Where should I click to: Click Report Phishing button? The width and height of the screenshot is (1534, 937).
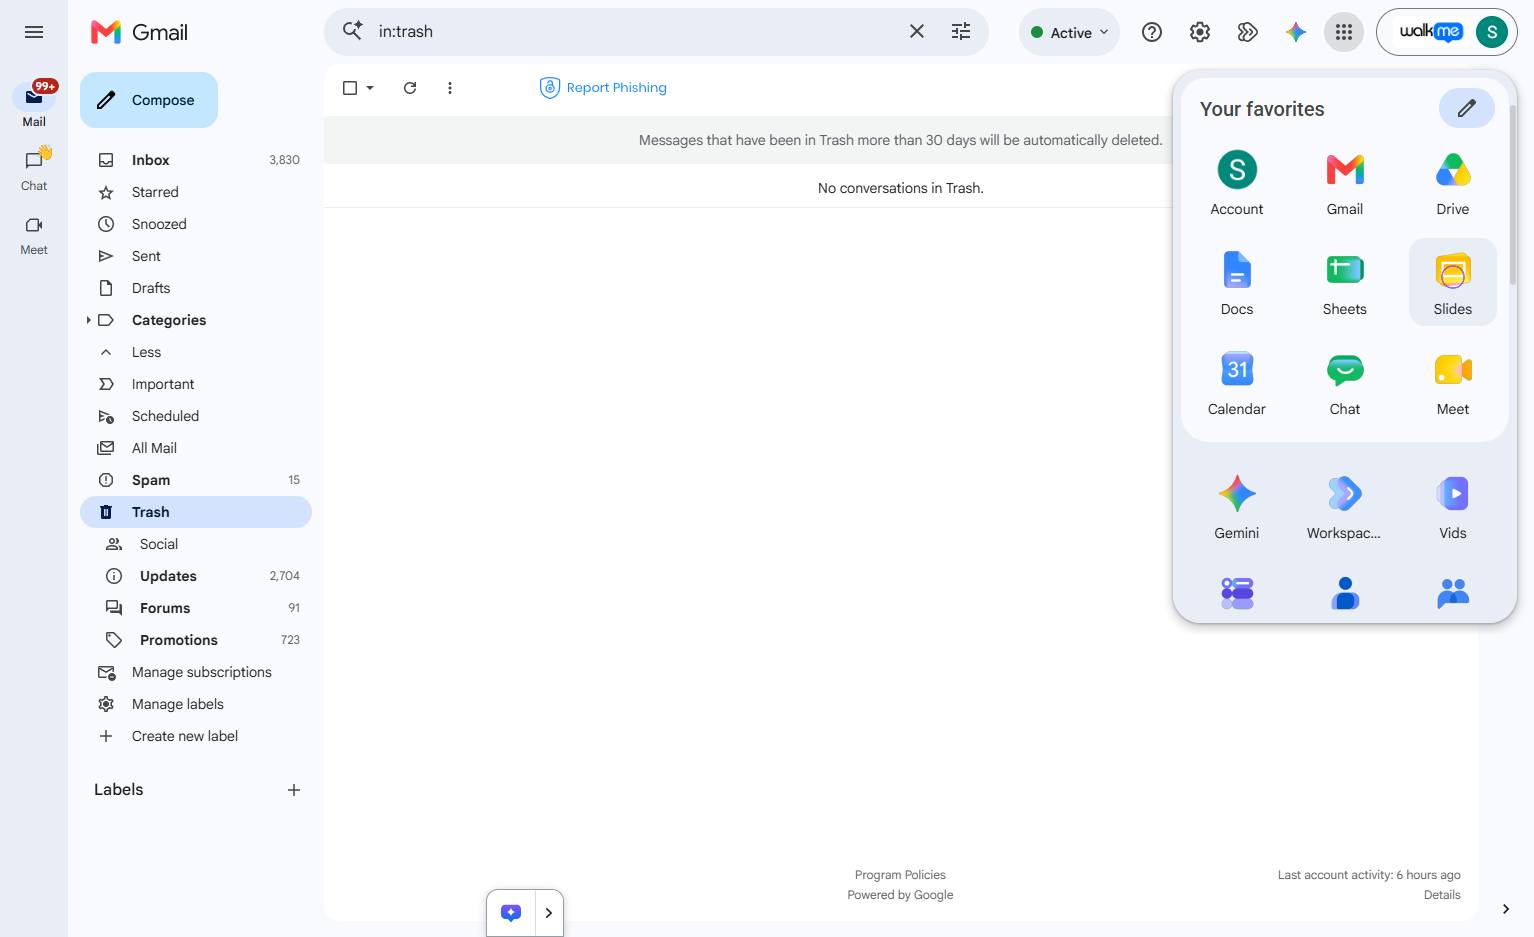[x=603, y=88]
